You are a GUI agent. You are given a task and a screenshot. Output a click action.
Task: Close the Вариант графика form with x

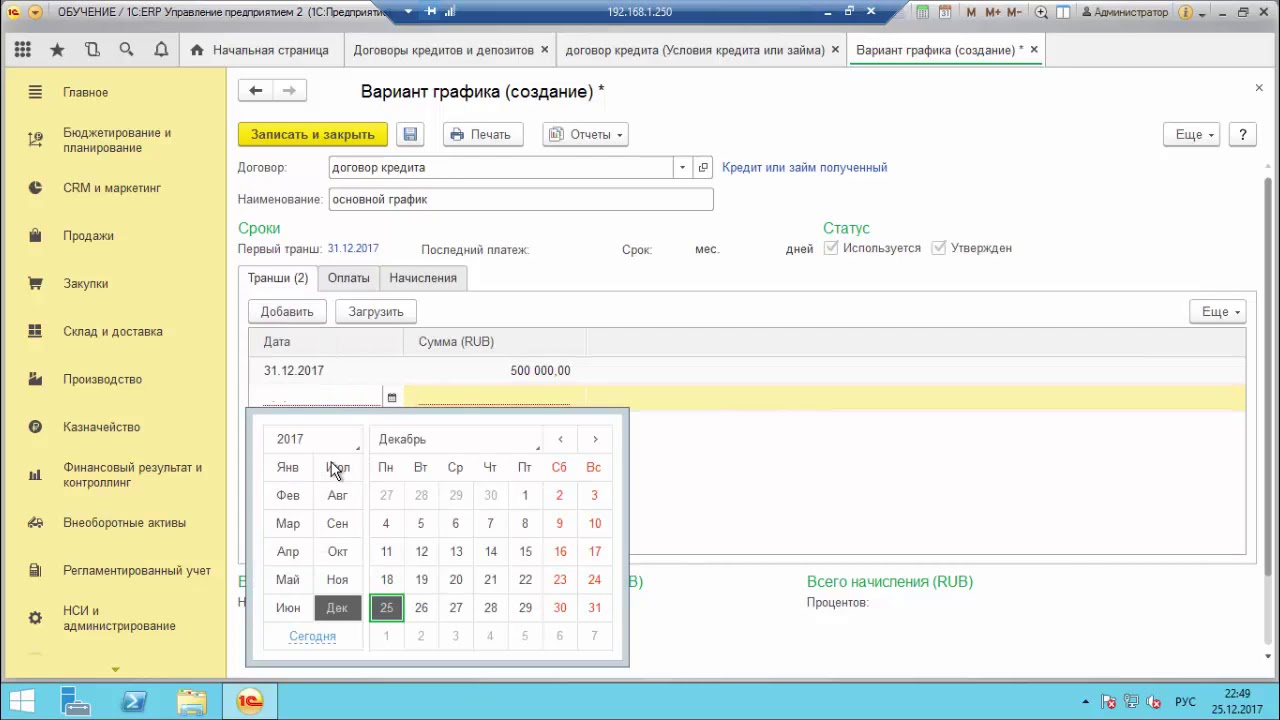(x=1259, y=88)
